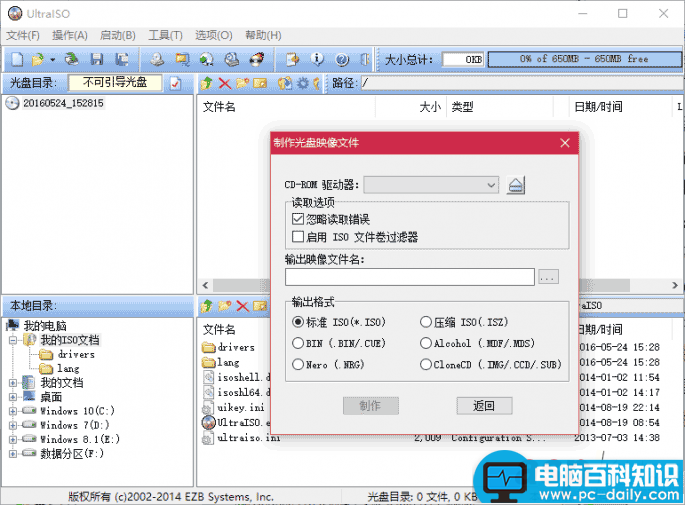Click the New folder icon in disc pane

click(242, 83)
